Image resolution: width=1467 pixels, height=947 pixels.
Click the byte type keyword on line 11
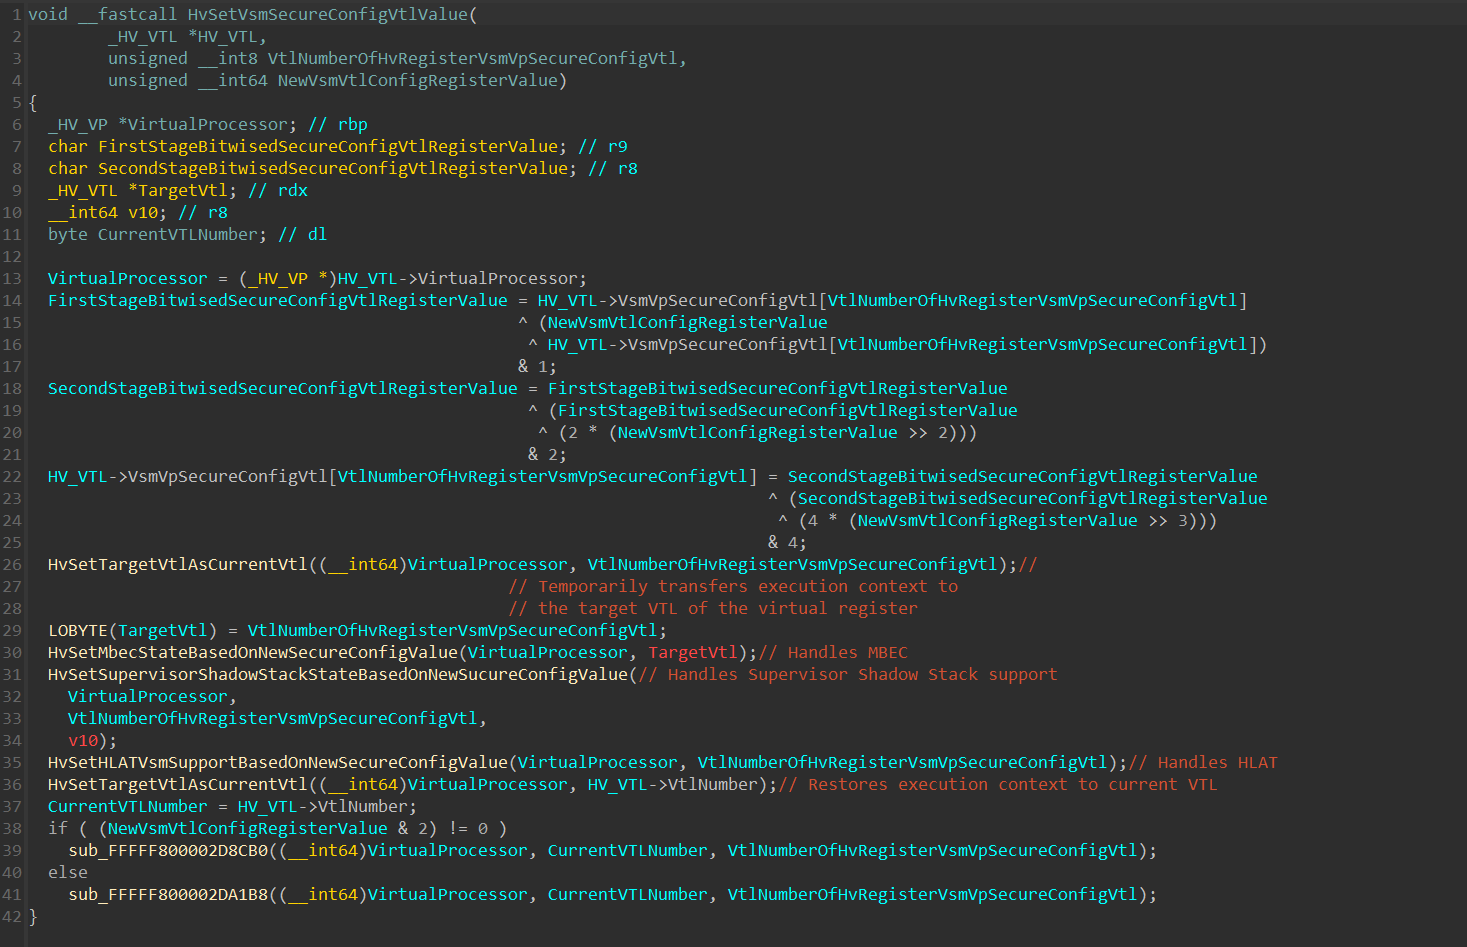tap(67, 234)
